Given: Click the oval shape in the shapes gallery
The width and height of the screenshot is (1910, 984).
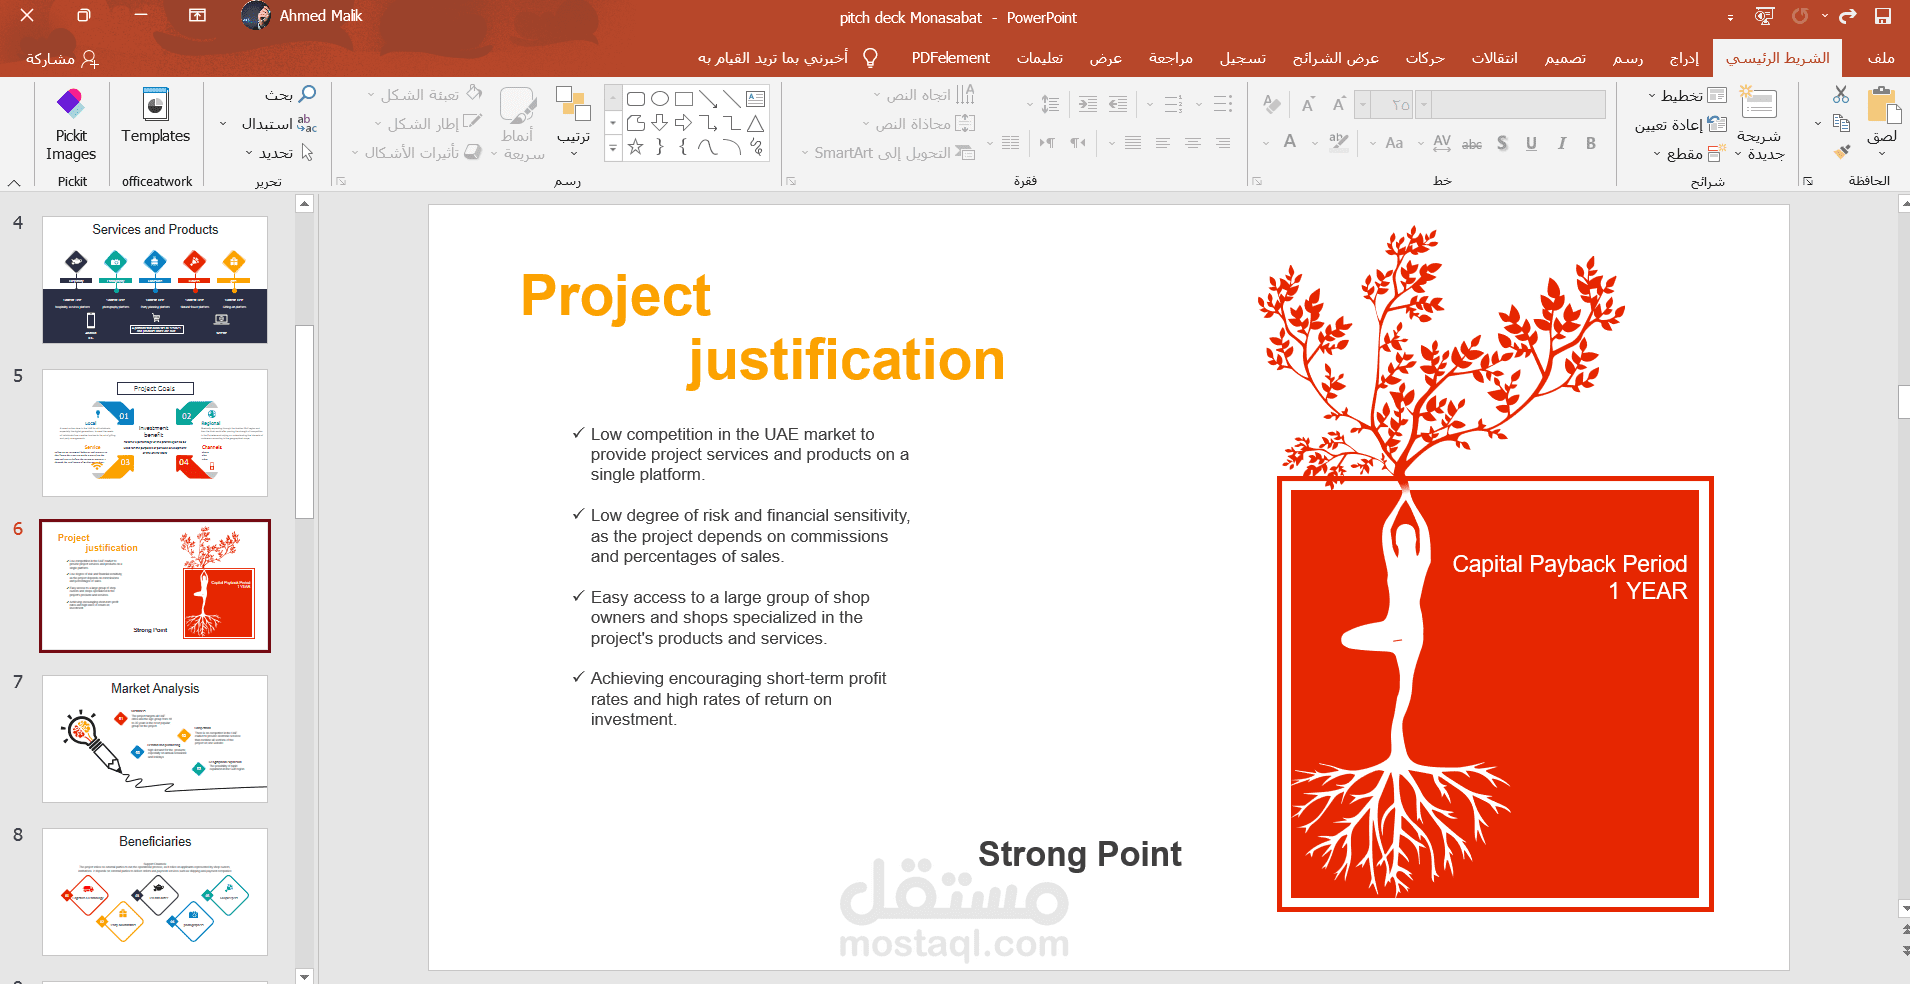Looking at the screenshot, I should 660,98.
